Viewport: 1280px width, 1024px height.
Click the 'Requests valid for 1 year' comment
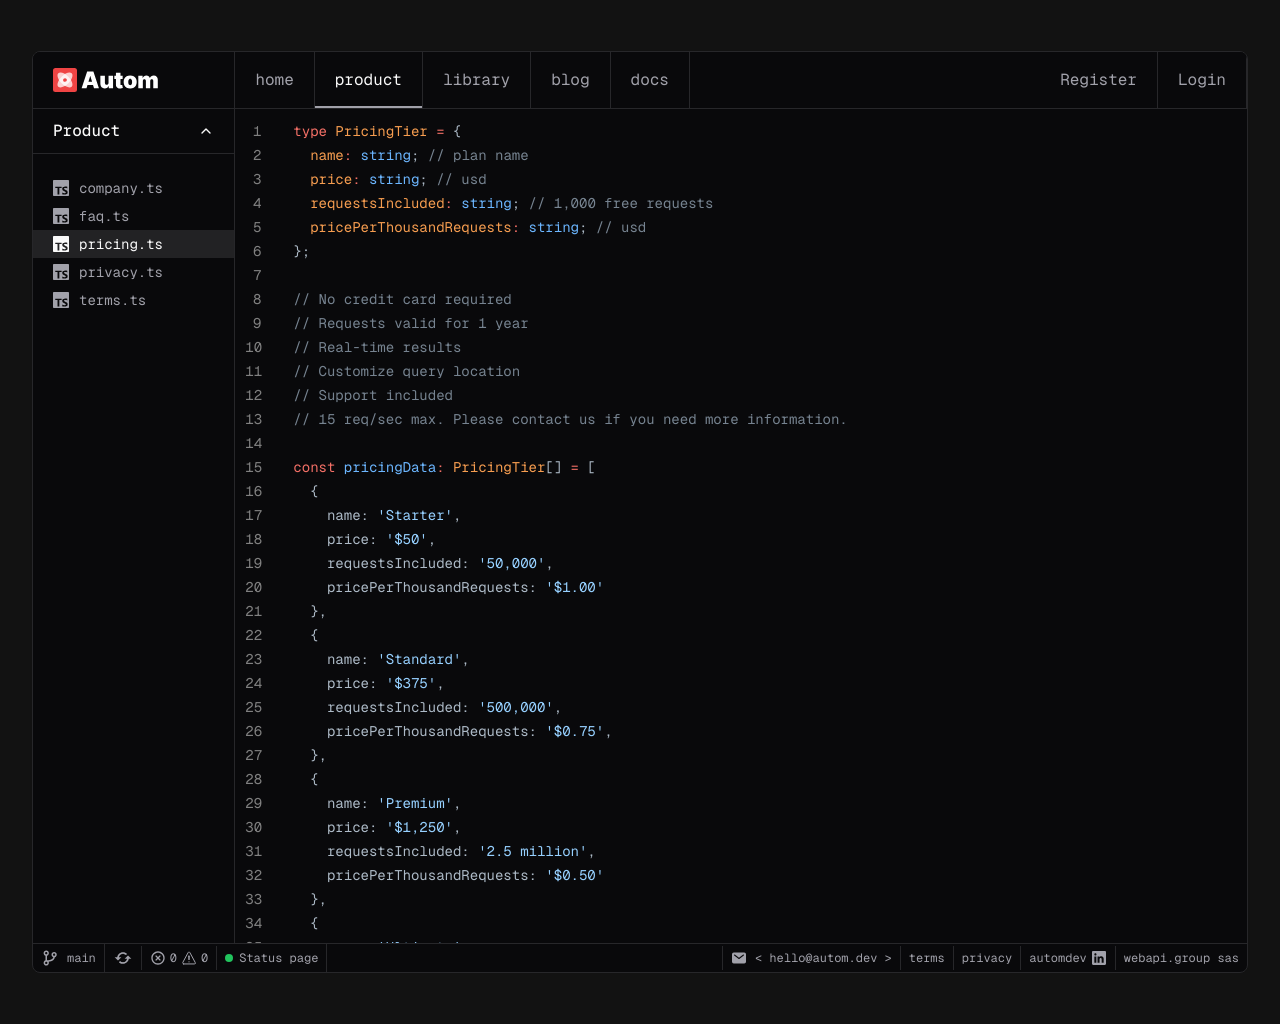click(411, 323)
